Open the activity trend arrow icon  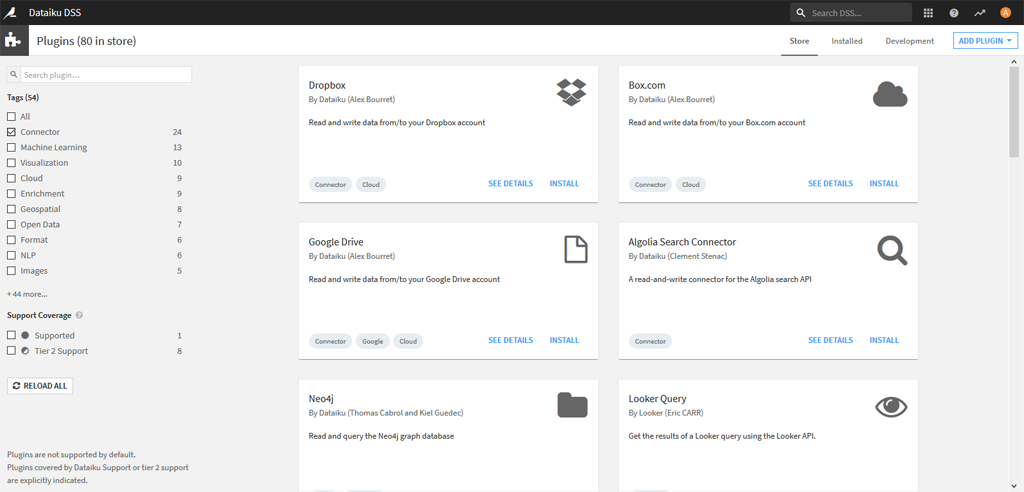(980, 12)
